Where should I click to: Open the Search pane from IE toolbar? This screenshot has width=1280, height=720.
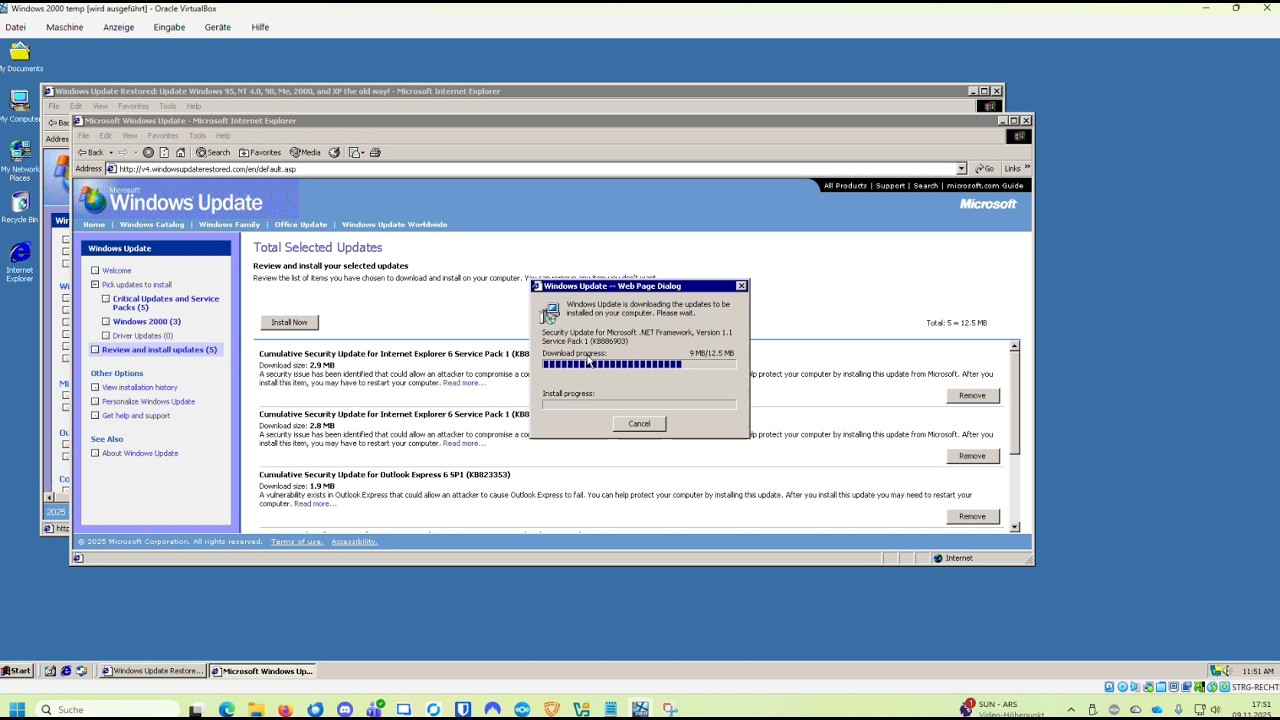click(x=213, y=152)
